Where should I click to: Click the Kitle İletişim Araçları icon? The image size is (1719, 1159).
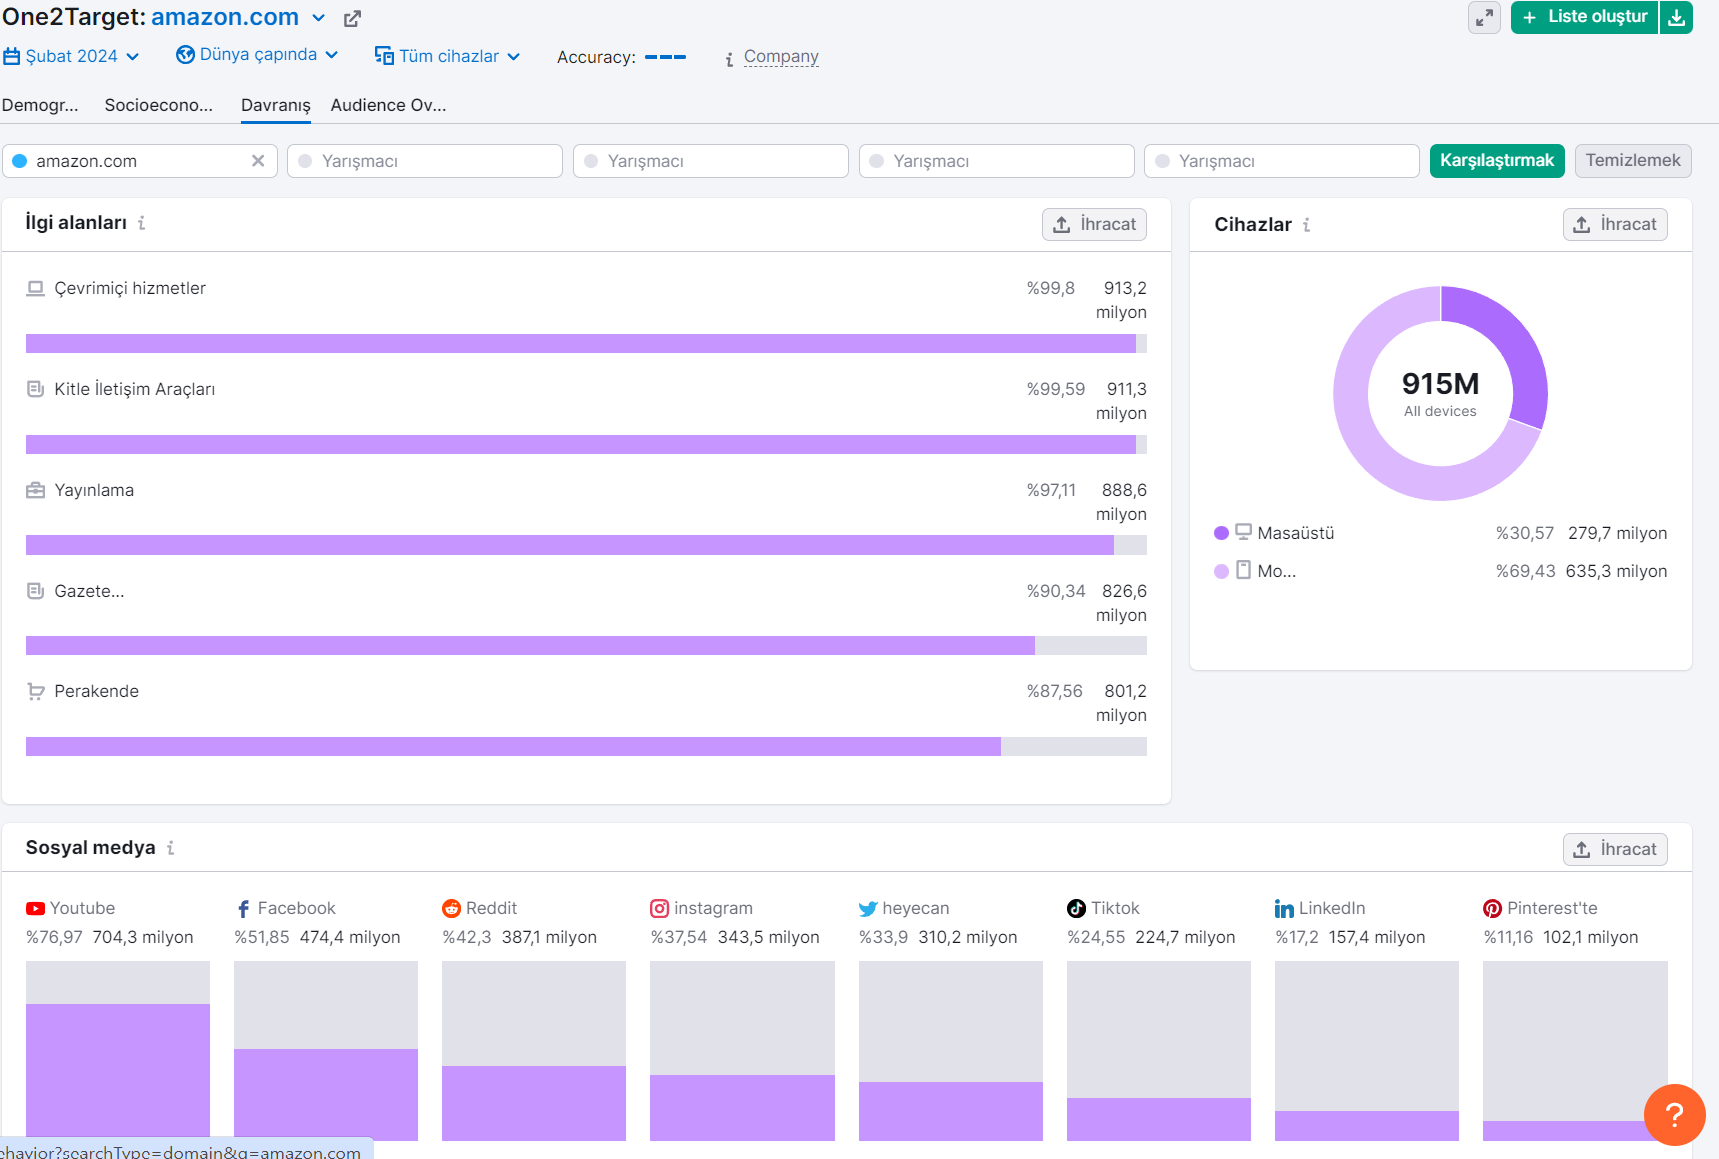[36, 389]
